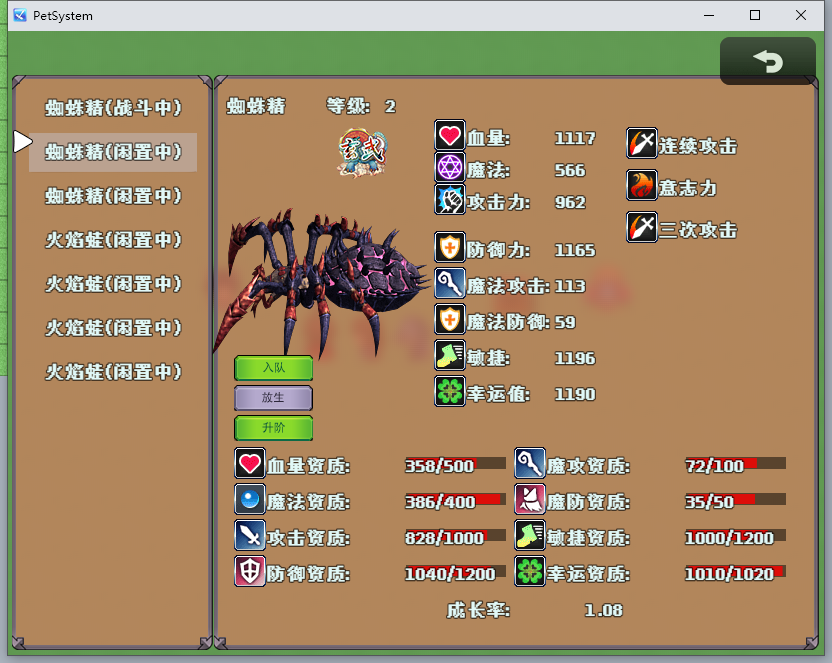Click the heart icon beside 血量资质

(249, 464)
